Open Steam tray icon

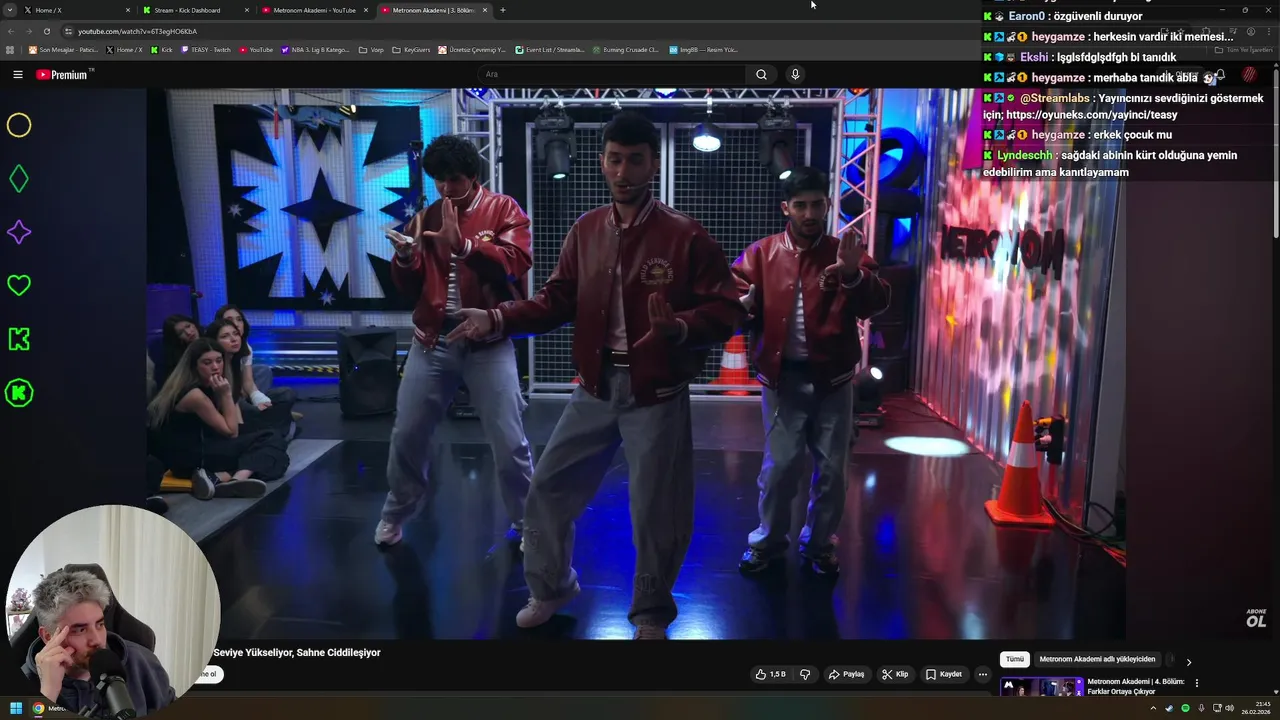point(1169,708)
